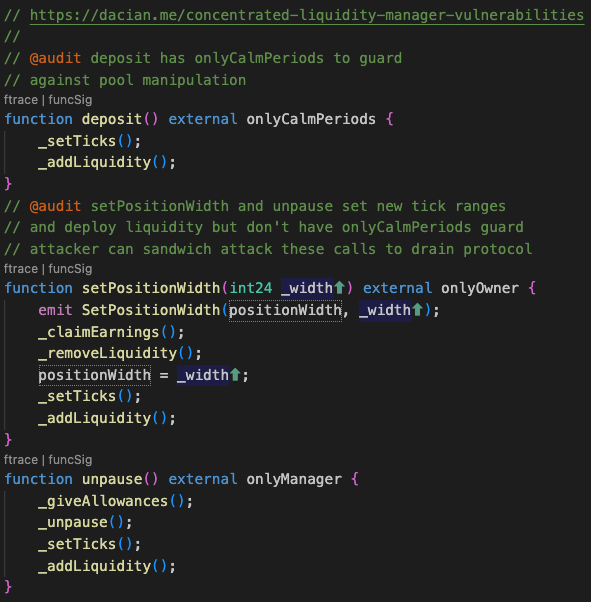The height and width of the screenshot is (602, 591).
Task: Click the external keyword of unpause
Action: click(203, 479)
